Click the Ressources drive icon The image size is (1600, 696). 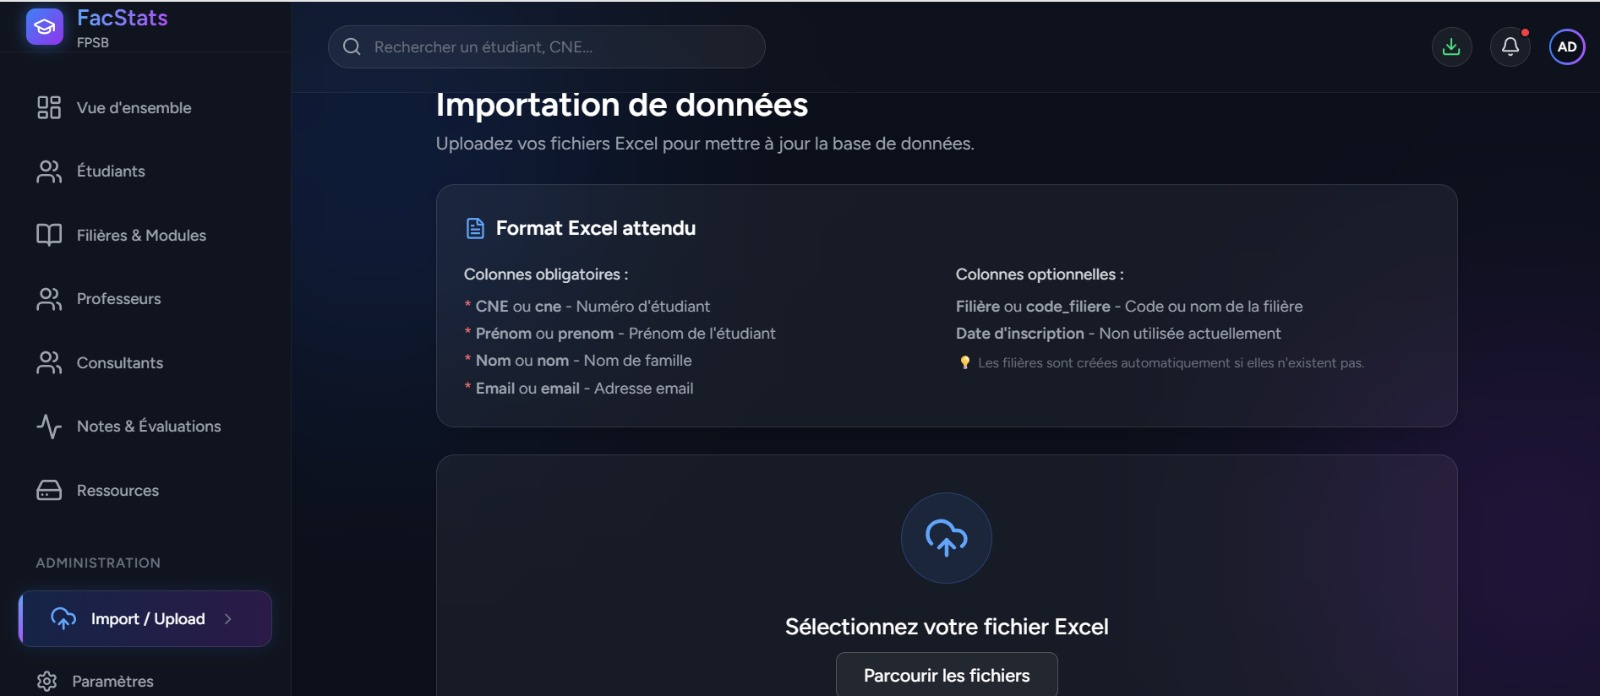[x=49, y=490]
